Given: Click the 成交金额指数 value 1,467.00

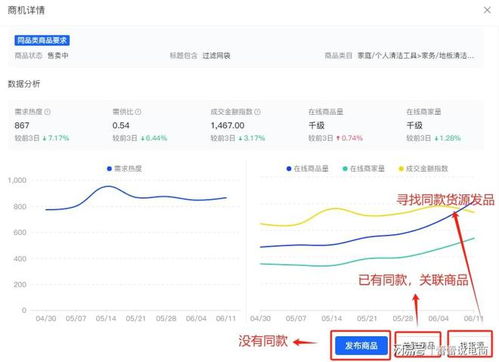Looking at the screenshot, I should pos(227,126).
